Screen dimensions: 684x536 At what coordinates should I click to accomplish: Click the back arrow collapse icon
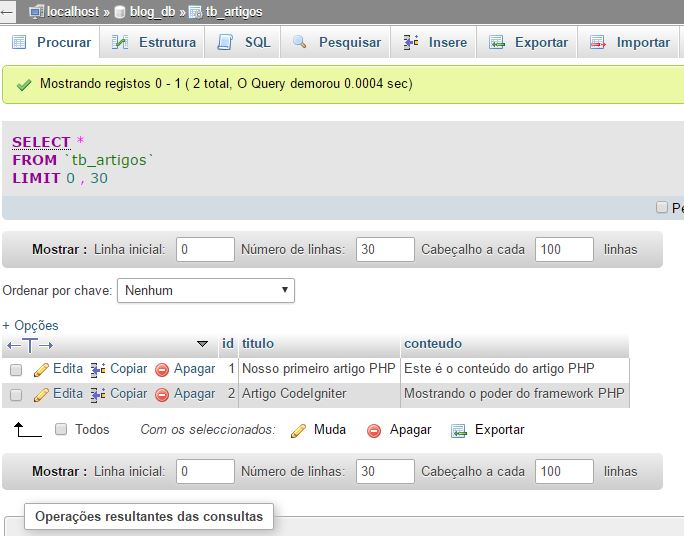pyautogui.click(x=7, y=12)
